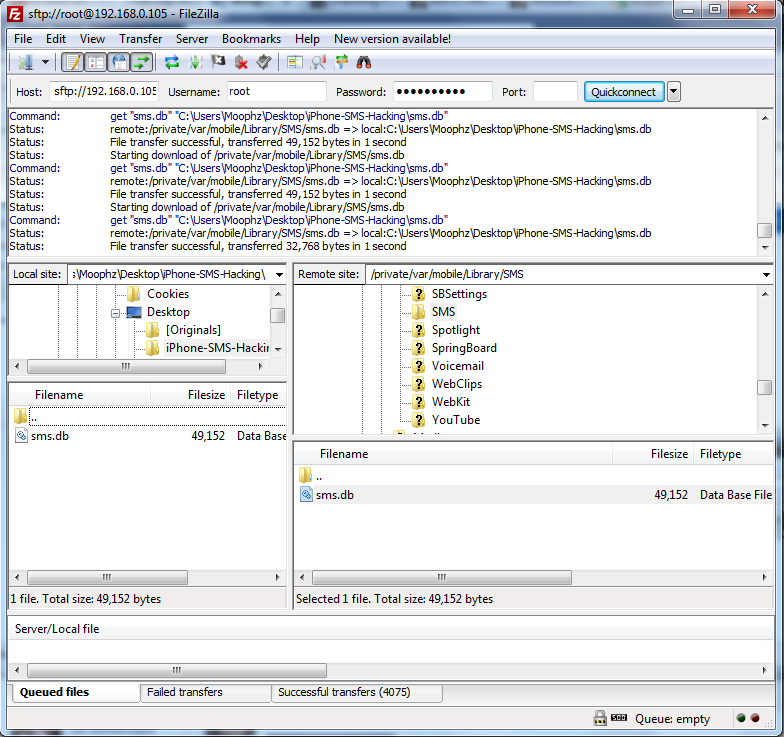
Task: Open directory comparison icon
Action: coord(294,62)
